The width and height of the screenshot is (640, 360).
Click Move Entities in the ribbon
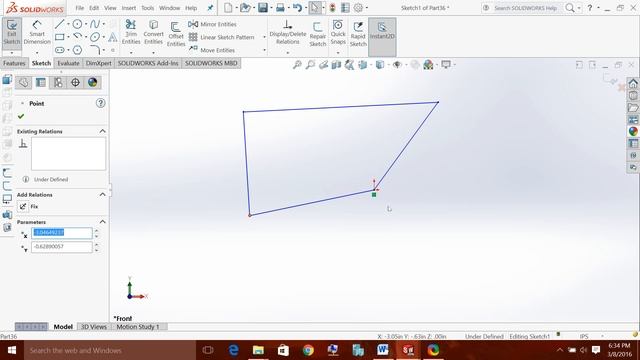(x=211, y=50)
